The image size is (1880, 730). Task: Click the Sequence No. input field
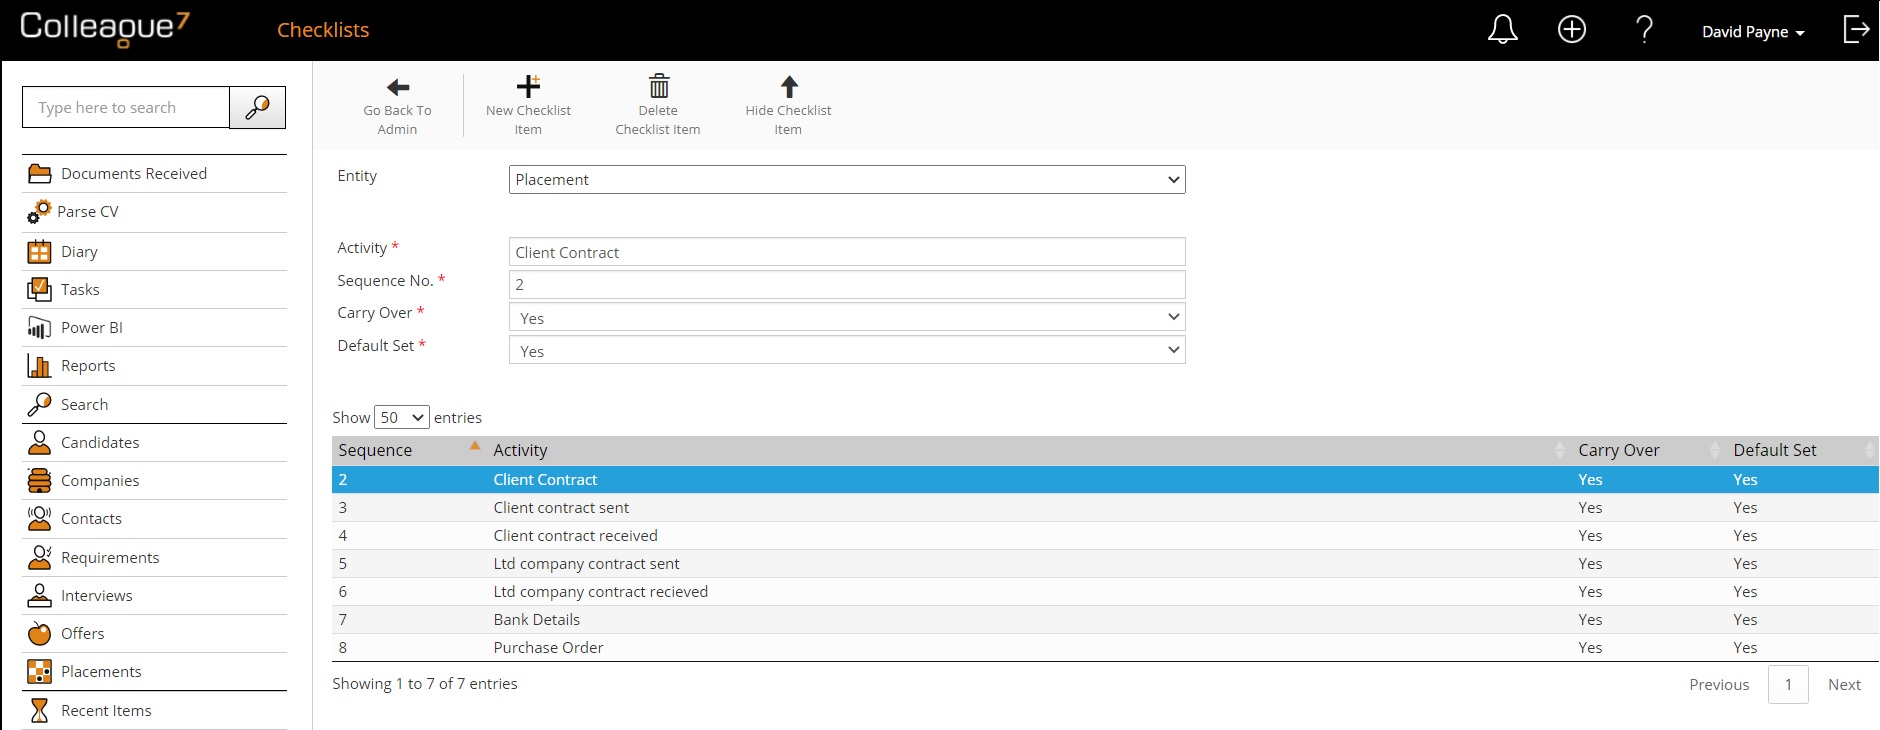847,285
